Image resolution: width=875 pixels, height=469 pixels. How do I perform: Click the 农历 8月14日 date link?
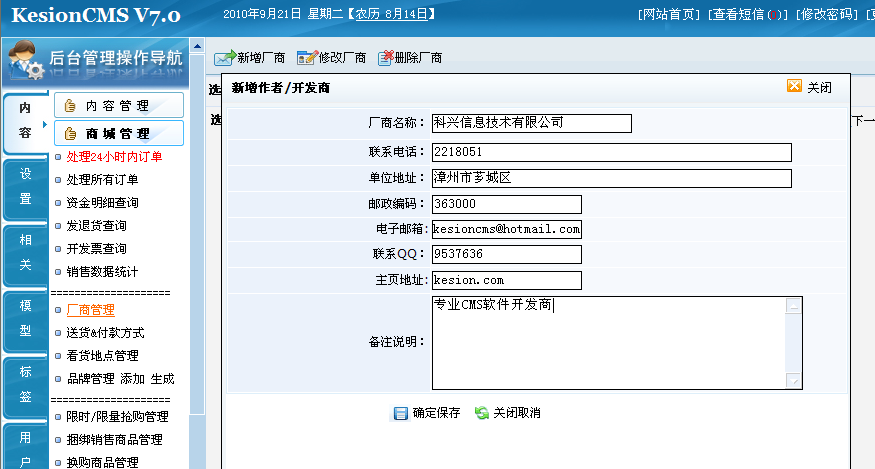pos(392,14)
